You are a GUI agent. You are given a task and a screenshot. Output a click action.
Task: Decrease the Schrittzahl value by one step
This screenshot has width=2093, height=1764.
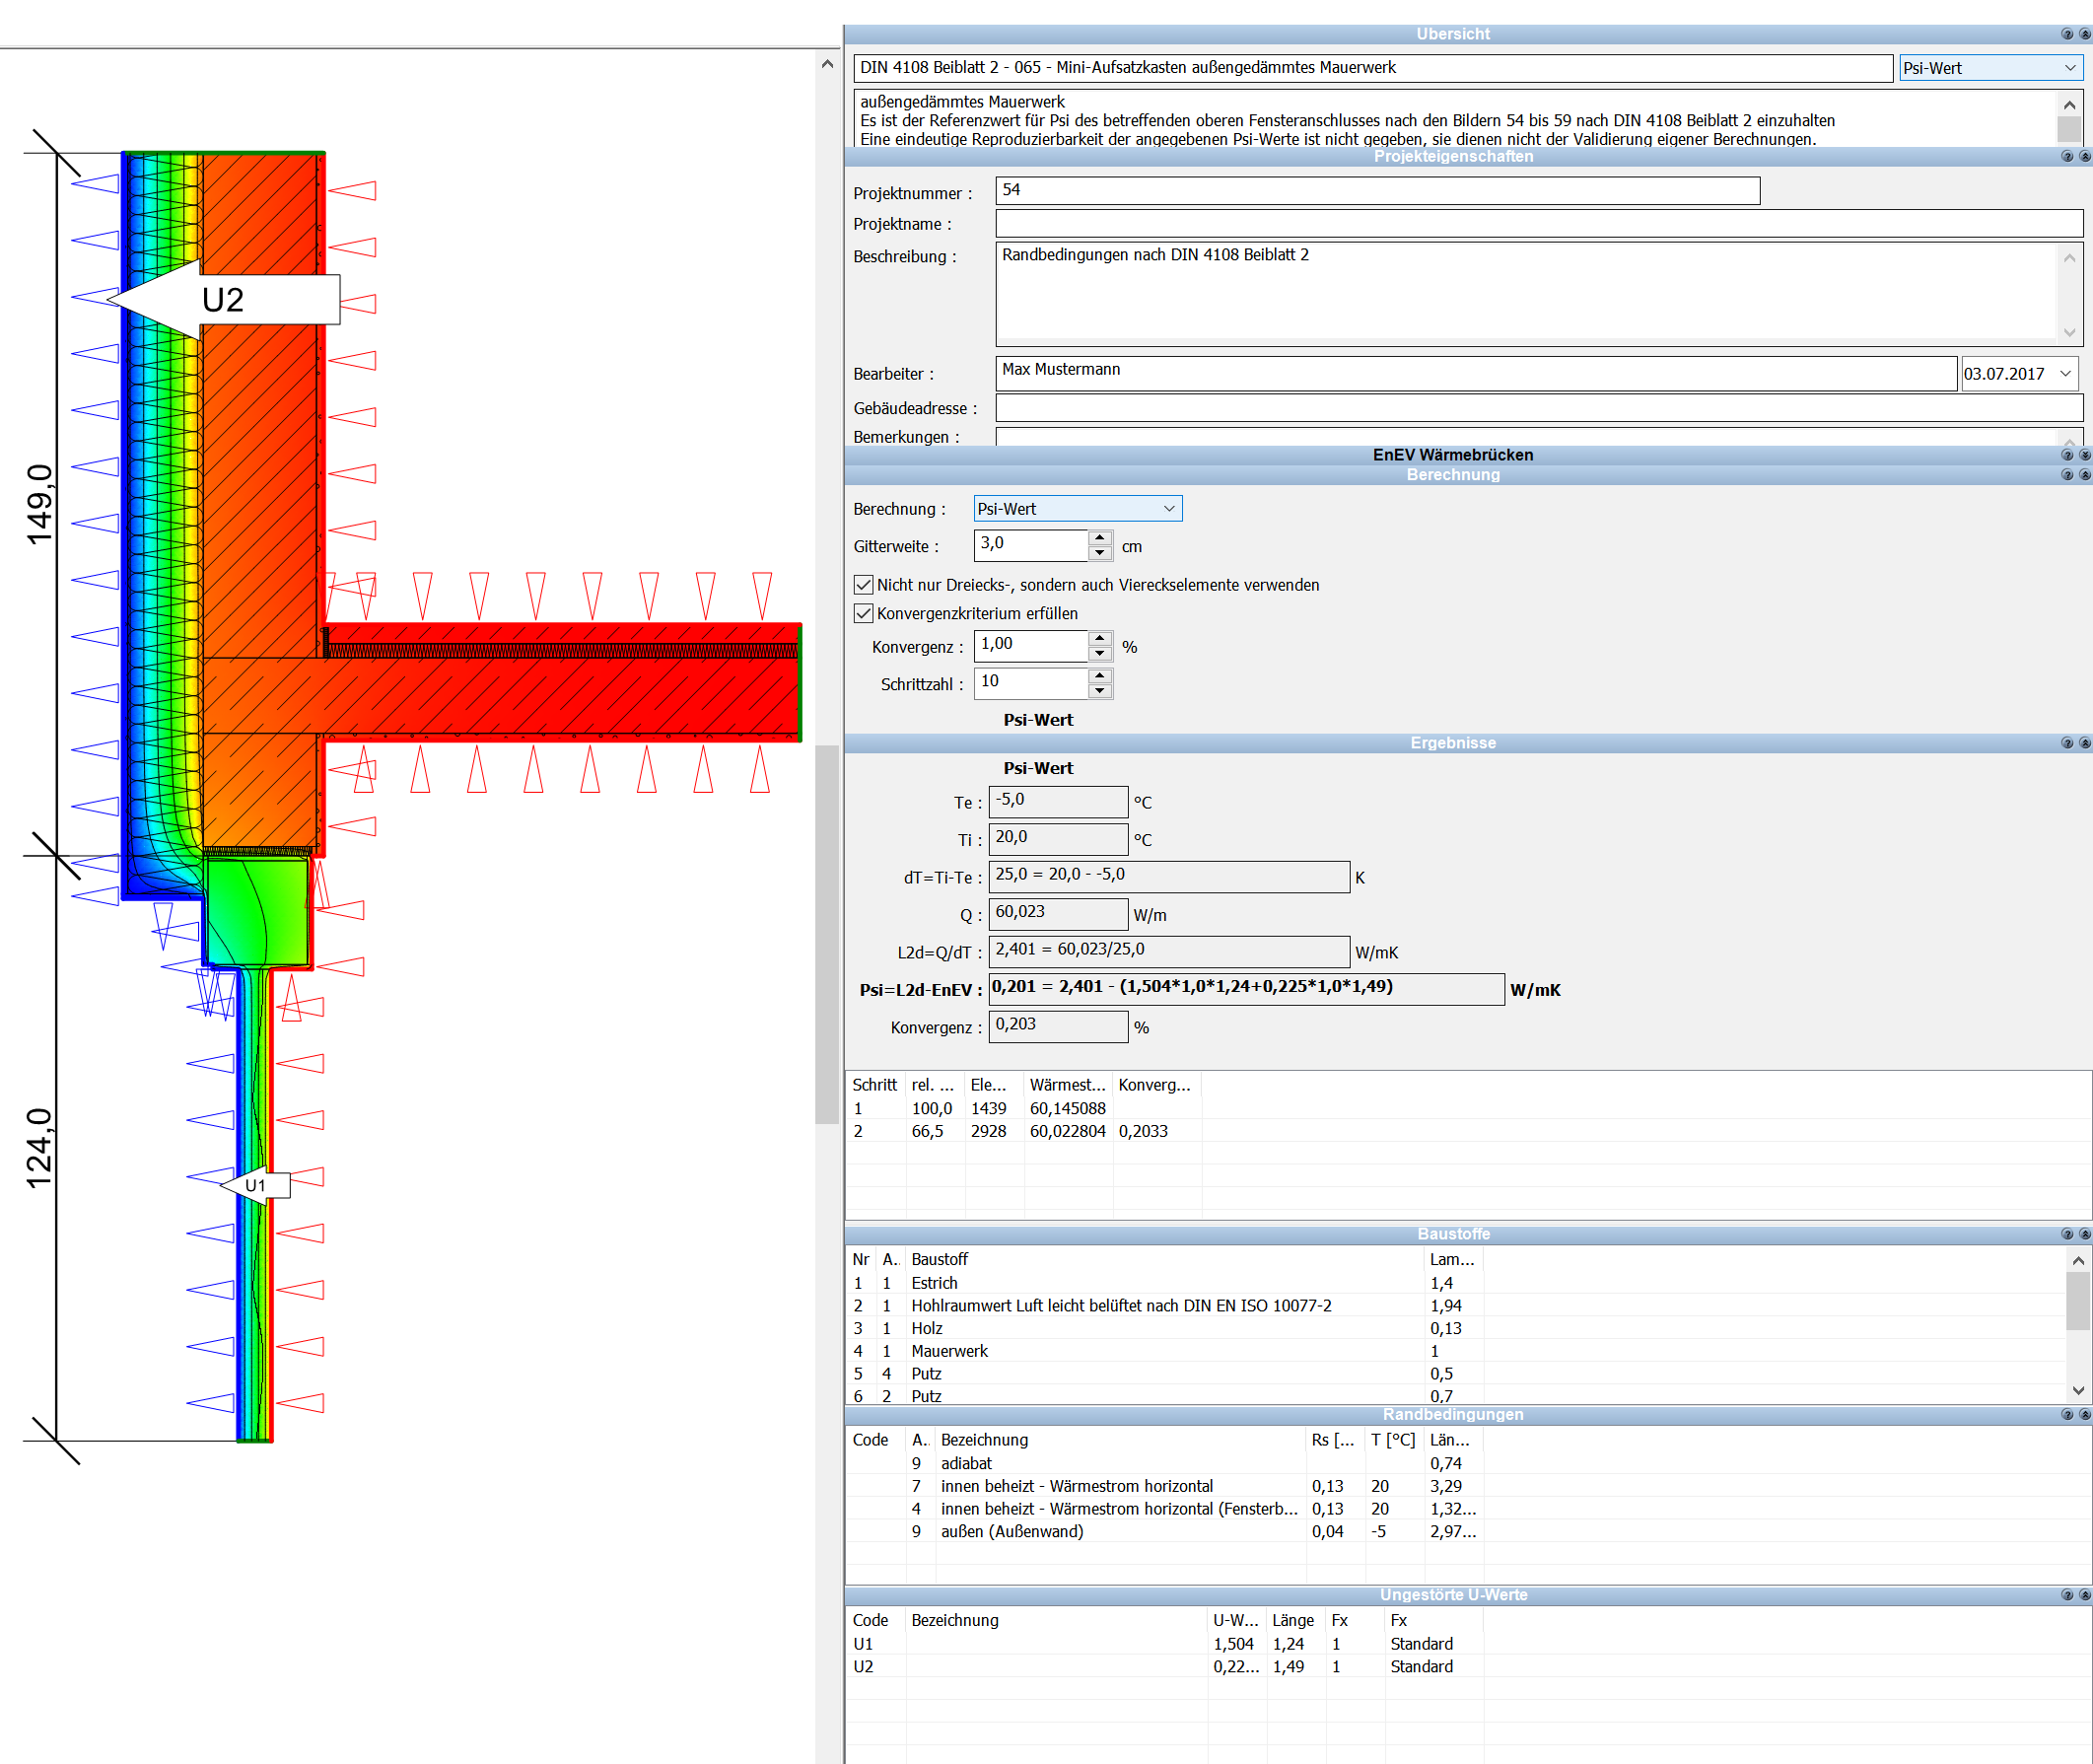click(x=1100, y=691)
